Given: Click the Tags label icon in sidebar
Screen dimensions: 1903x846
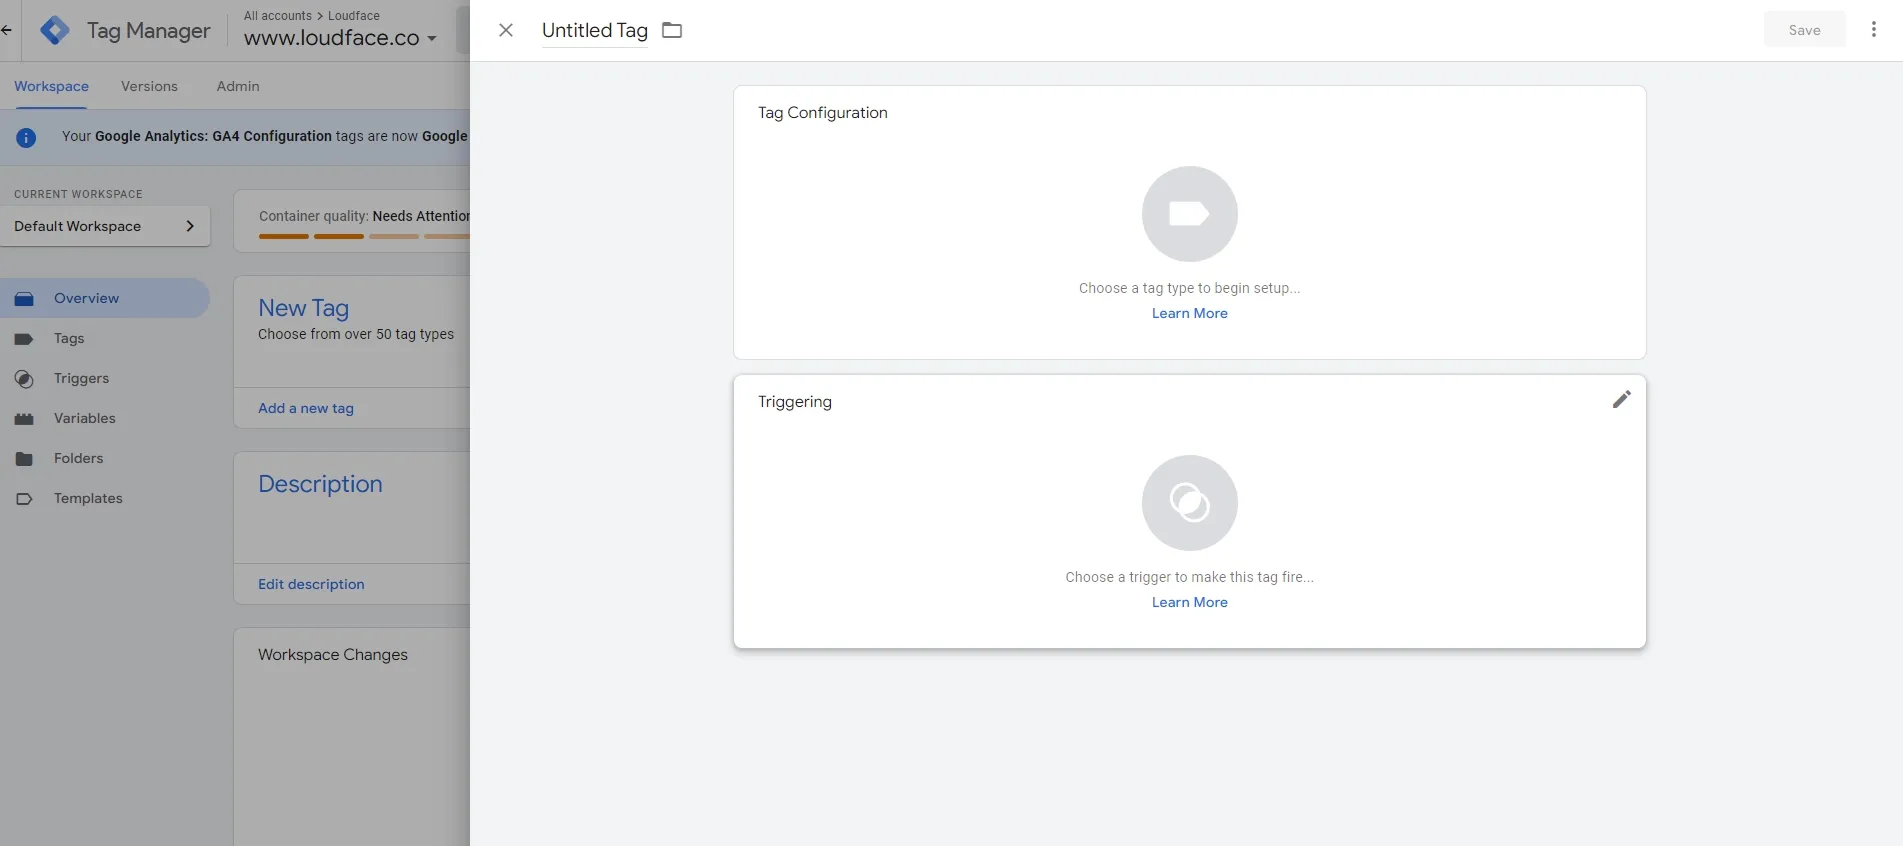Looking at the screenshot, I should click(24, 339).
